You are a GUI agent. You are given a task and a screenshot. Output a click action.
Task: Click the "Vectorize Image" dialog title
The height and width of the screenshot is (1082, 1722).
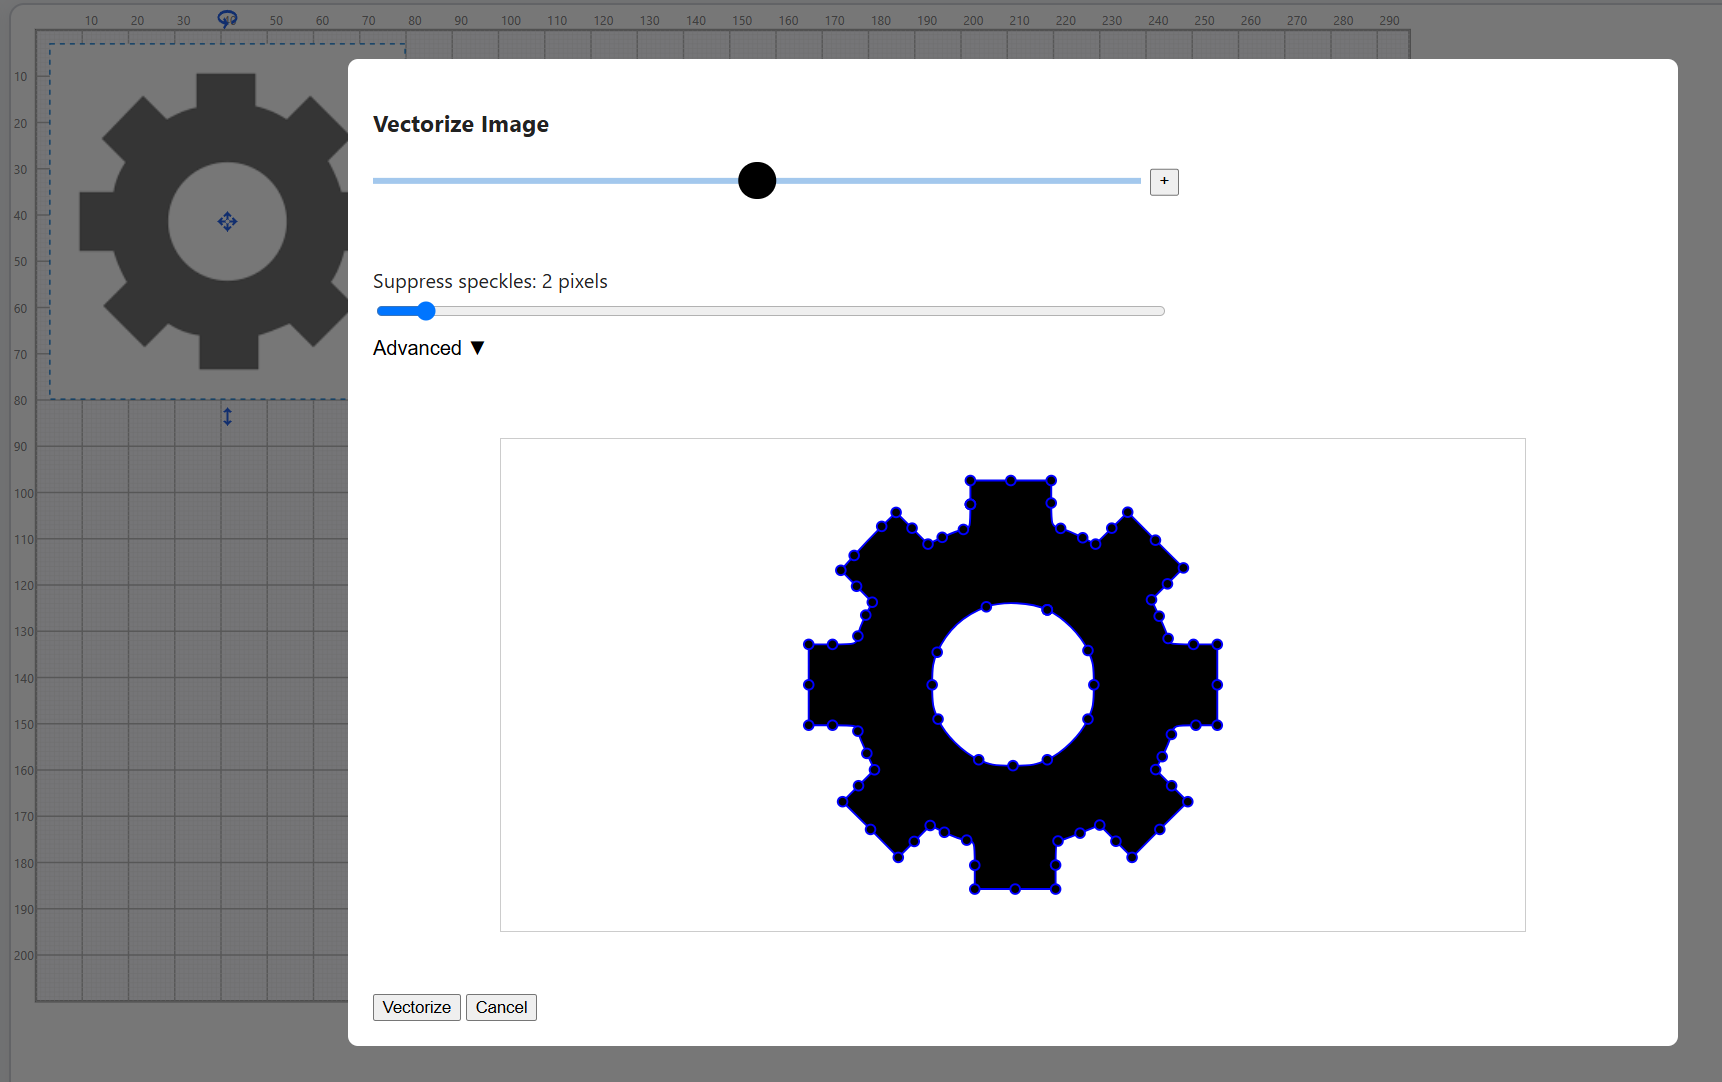pos(461,124)
